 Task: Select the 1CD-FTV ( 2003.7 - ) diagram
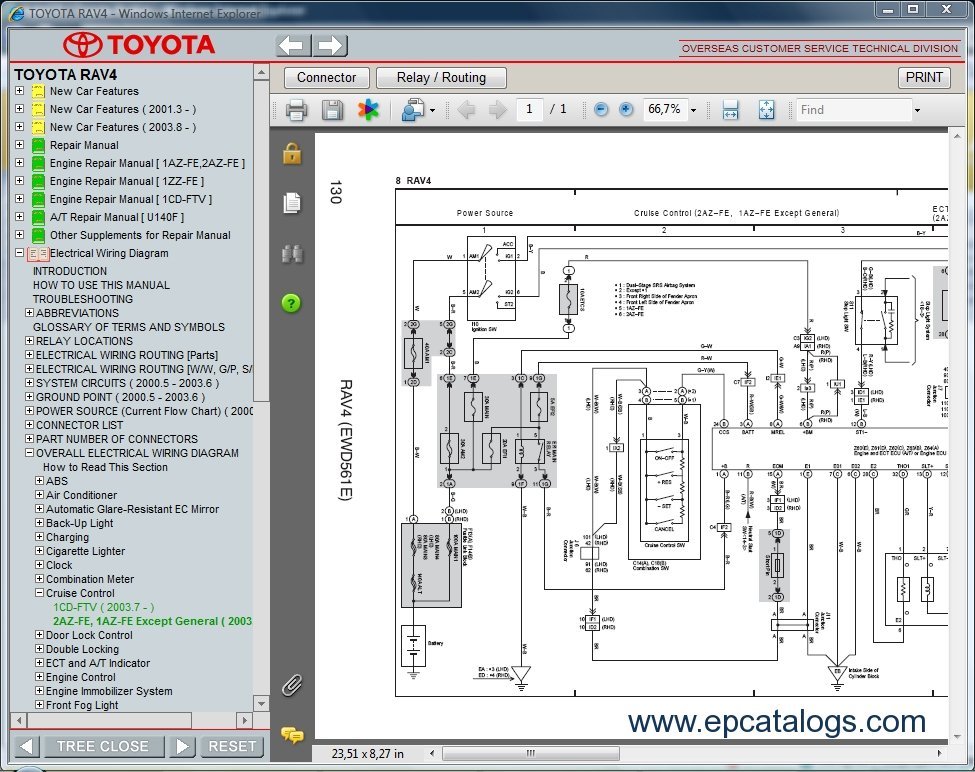click(104, 607)
